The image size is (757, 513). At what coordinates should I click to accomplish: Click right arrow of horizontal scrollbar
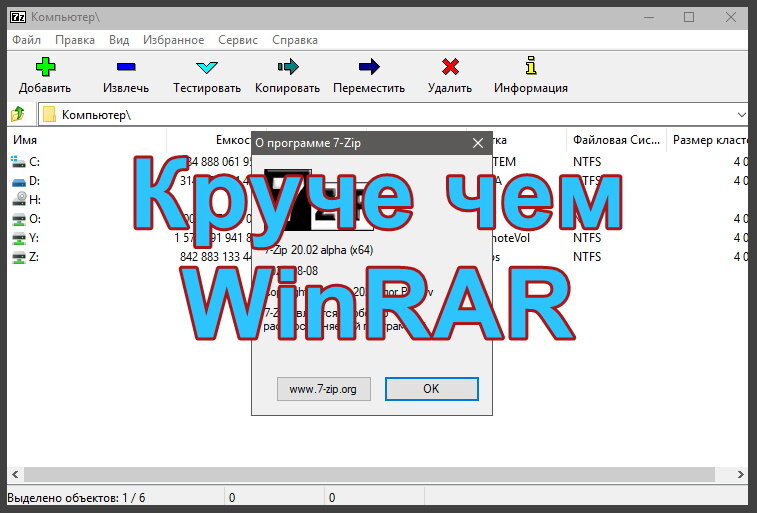(741, 474)
